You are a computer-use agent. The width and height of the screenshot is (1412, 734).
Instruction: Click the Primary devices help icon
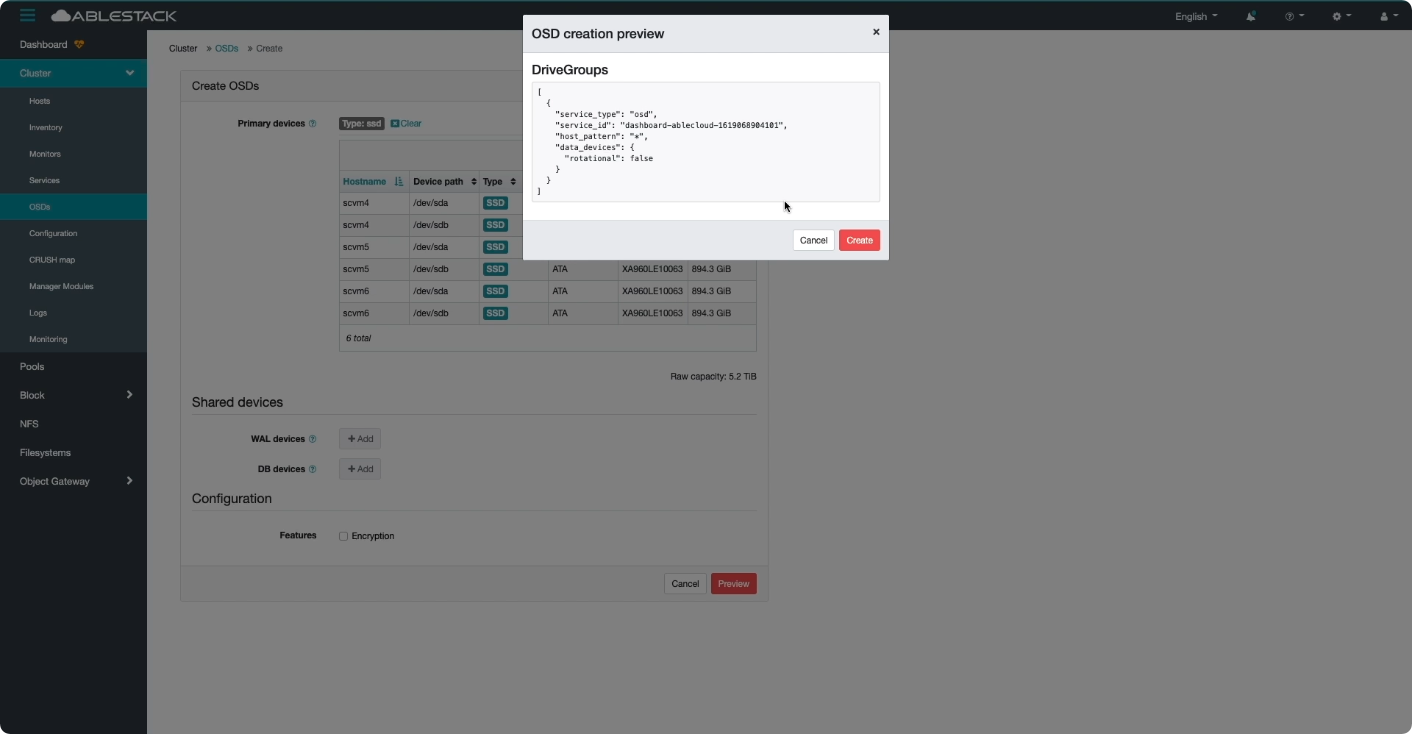(312, 124)
